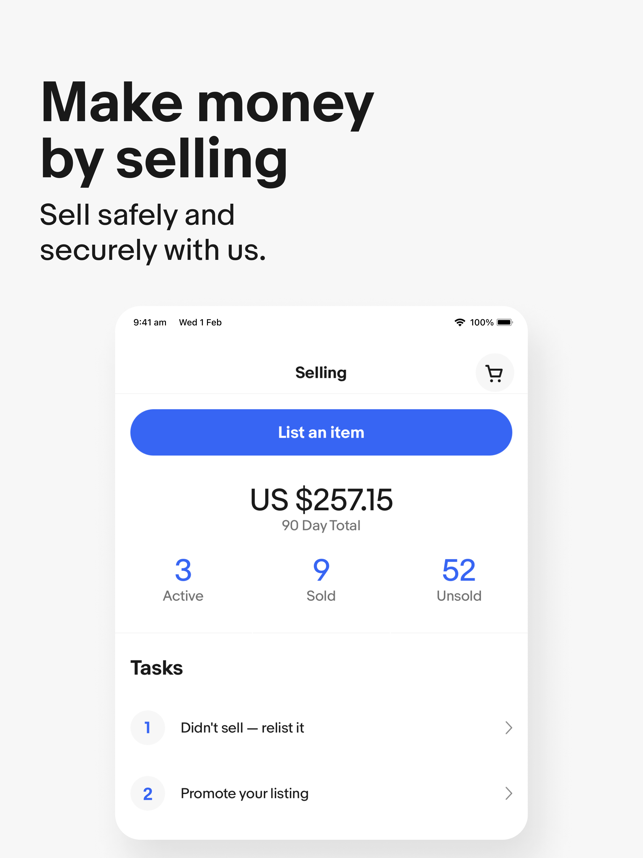
Task: Tap the 90 Day Total label
Action: click(x=321, y=525)
